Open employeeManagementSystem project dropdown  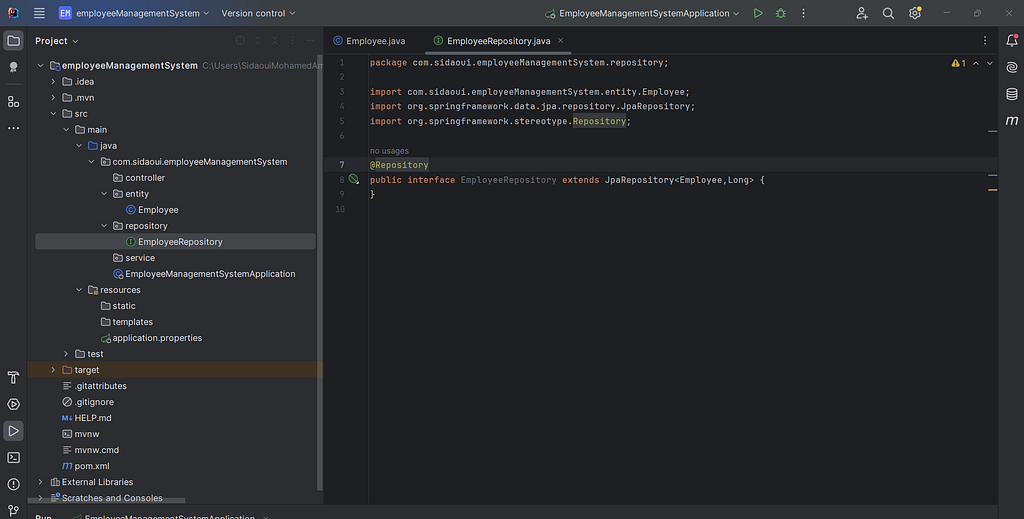134,13
